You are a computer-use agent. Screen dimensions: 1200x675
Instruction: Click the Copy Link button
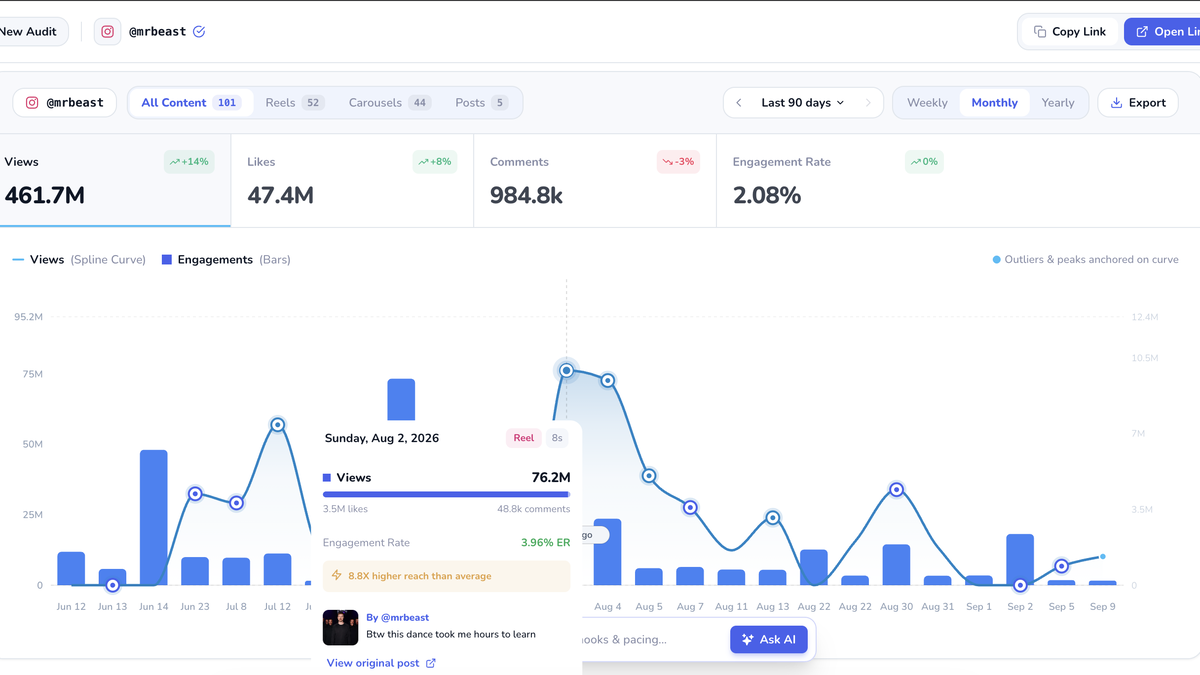pyautogui.click(x=1070, y=32)
